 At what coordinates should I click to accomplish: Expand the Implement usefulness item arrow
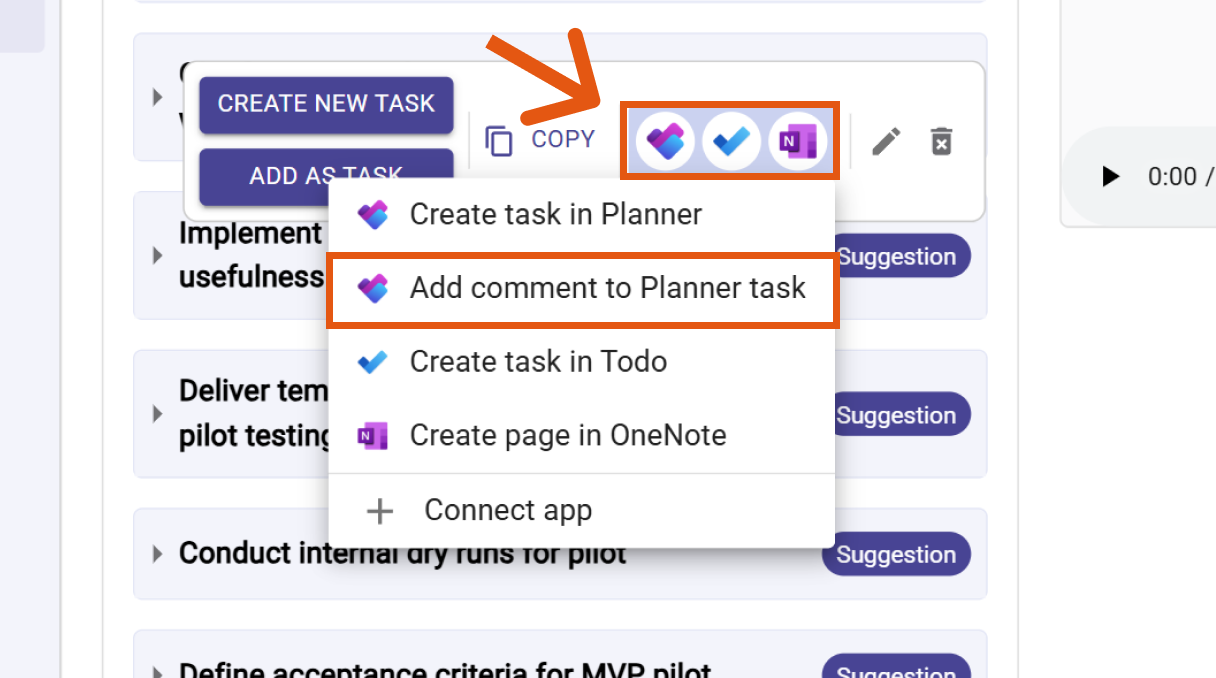coord(157,255)
